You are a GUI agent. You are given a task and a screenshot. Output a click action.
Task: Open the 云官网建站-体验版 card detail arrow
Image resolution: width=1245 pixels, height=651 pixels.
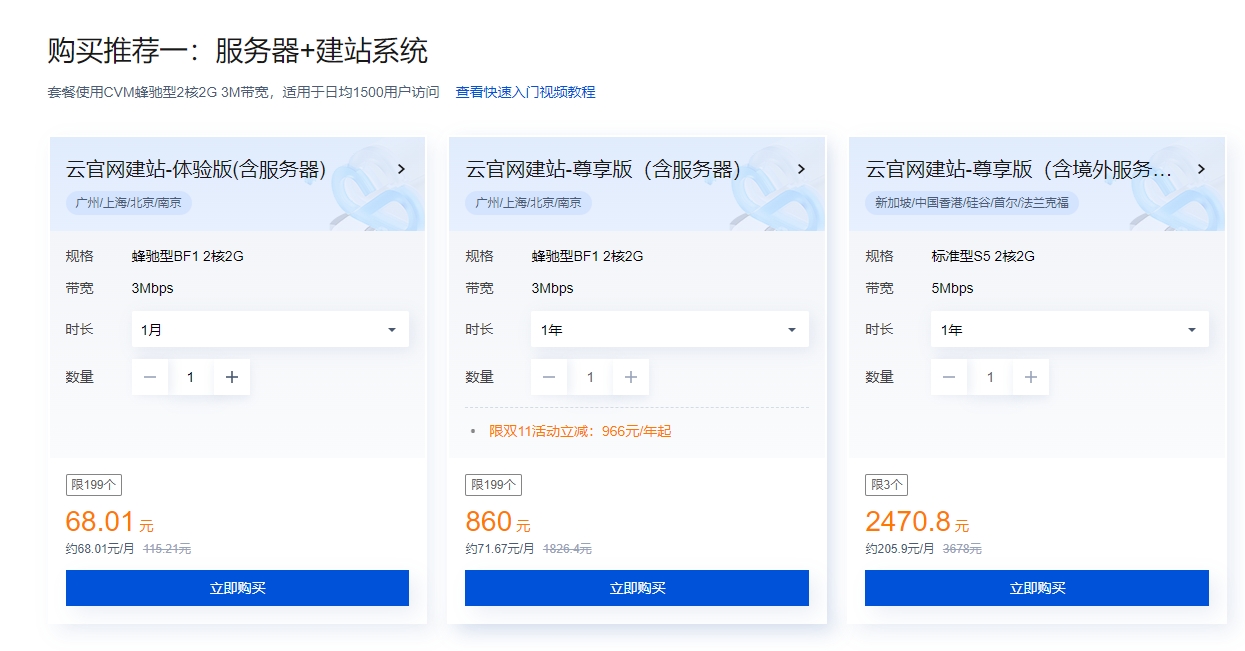point(401,170)
